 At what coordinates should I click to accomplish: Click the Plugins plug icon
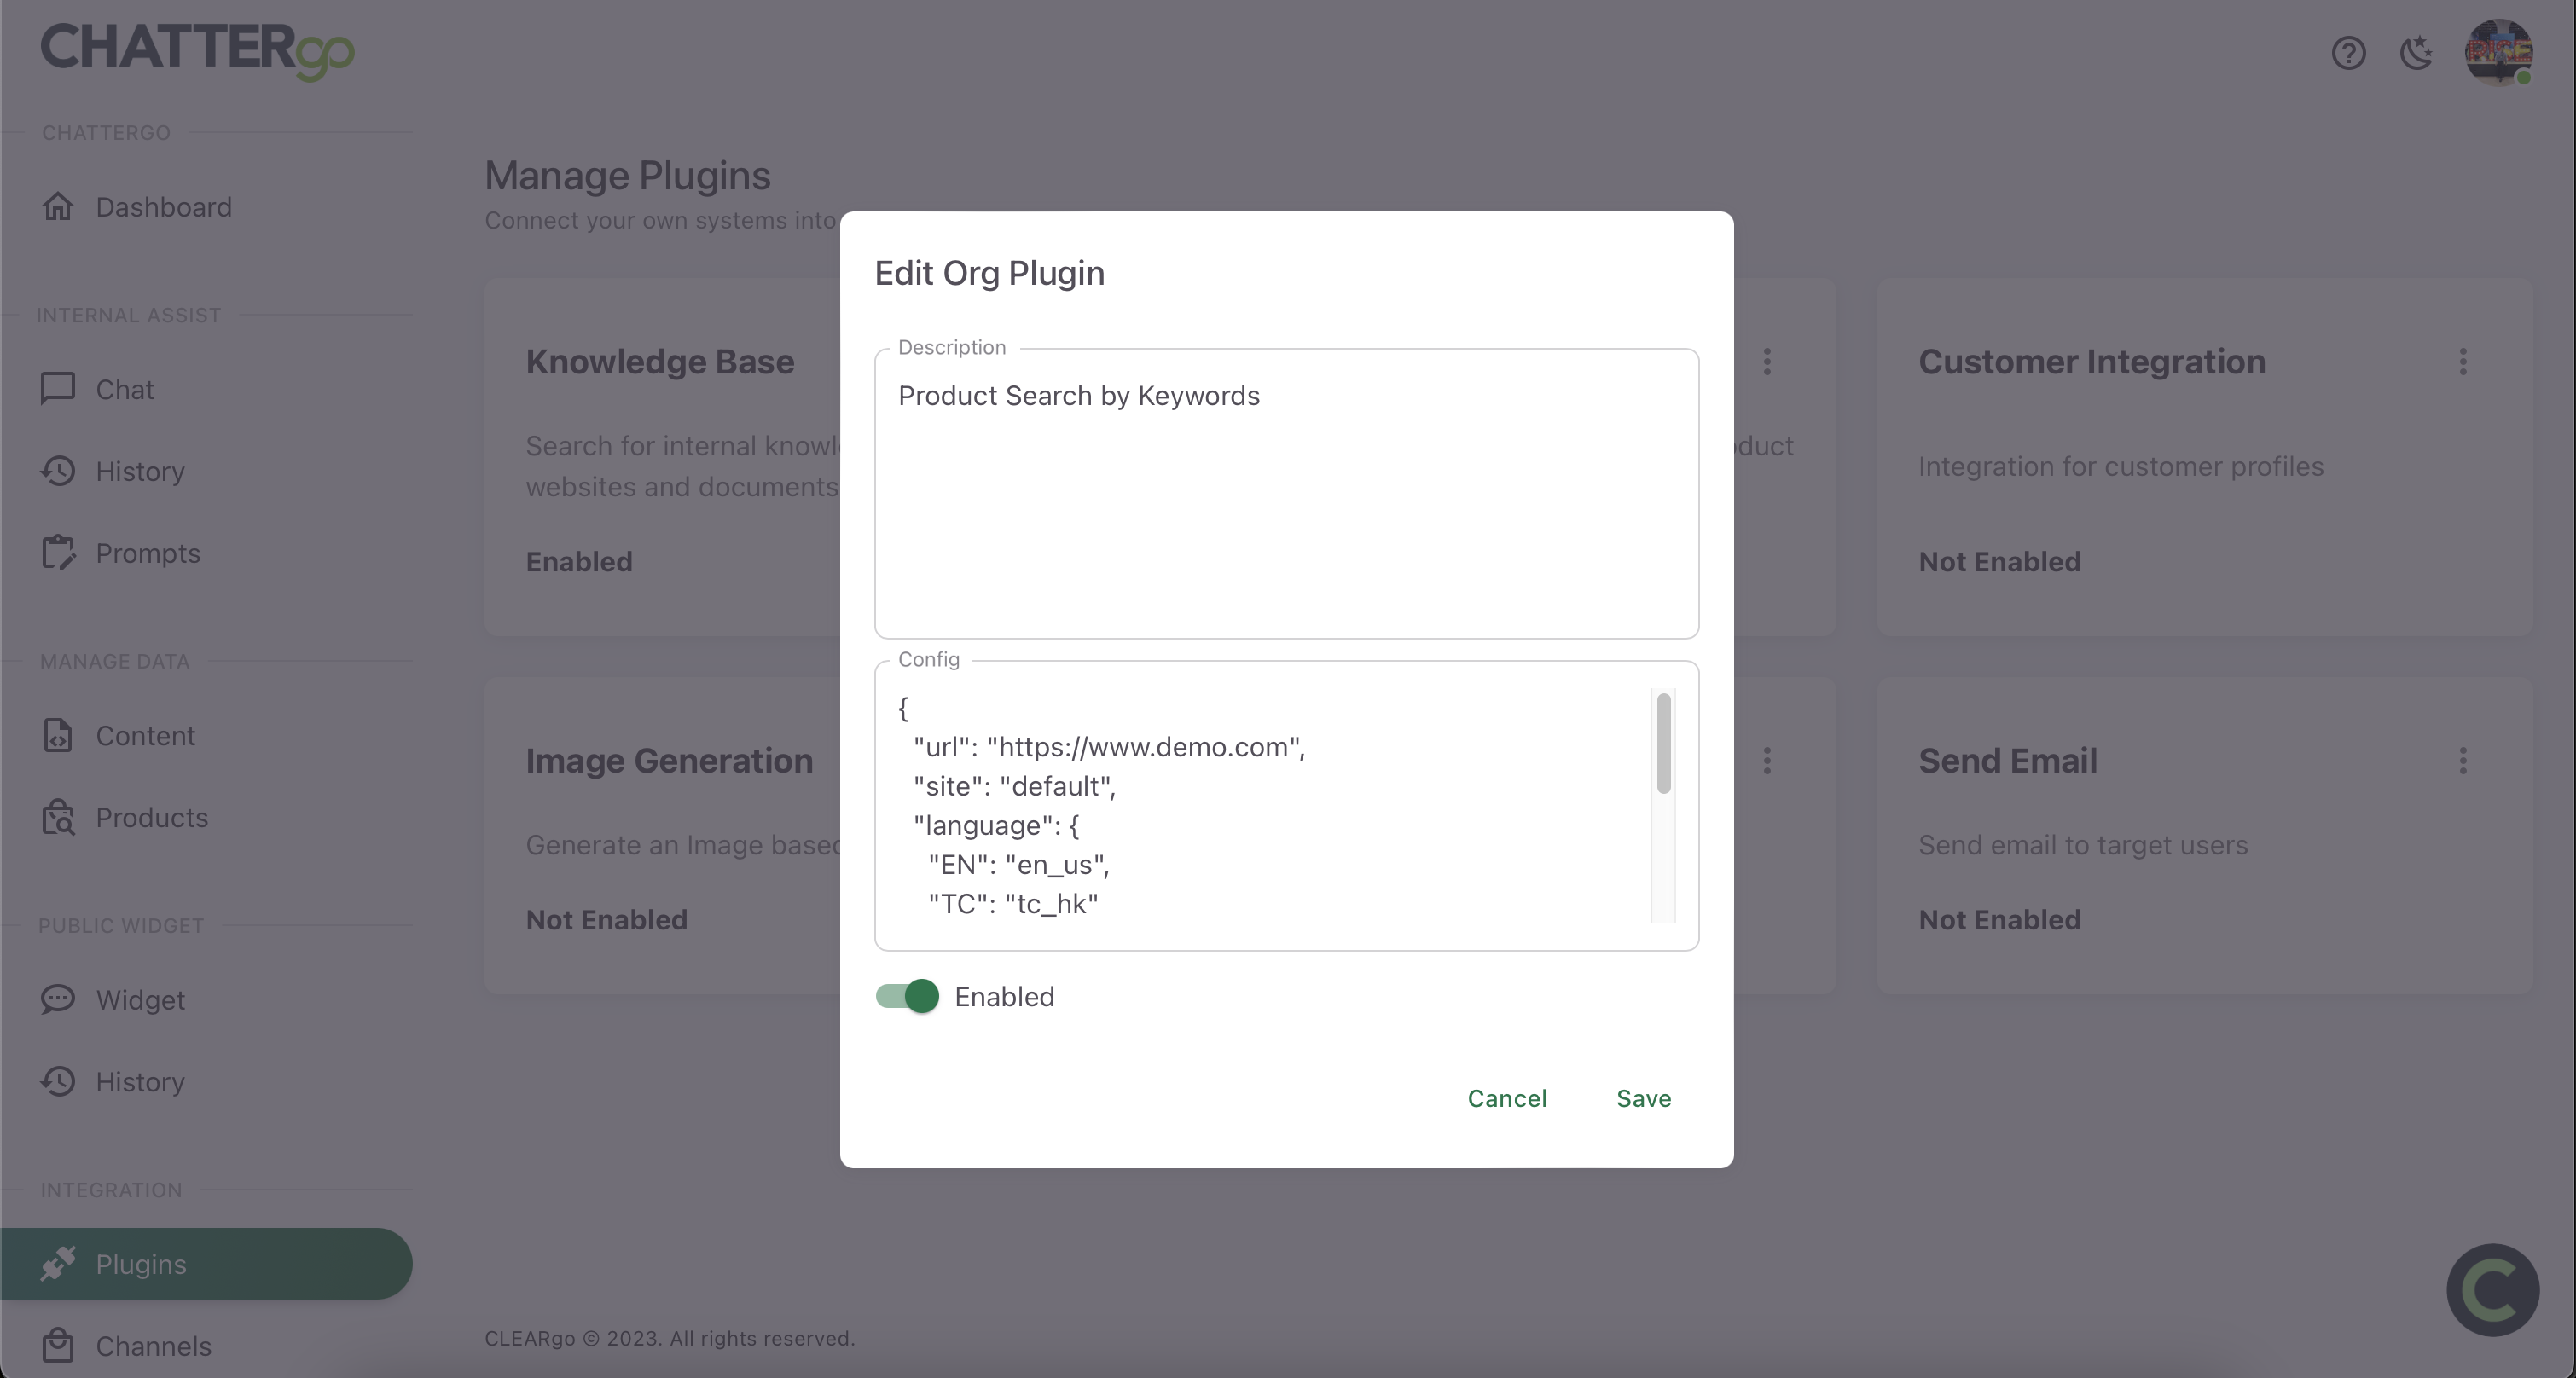click(58, 1264)
